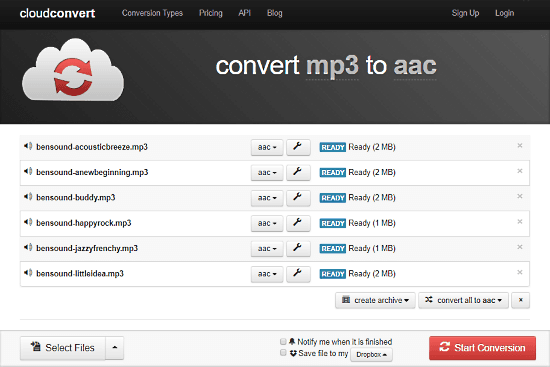
Task: Click speaker icon for bensound-jazzyfrenchy.mp3
Action: [28, 247]
